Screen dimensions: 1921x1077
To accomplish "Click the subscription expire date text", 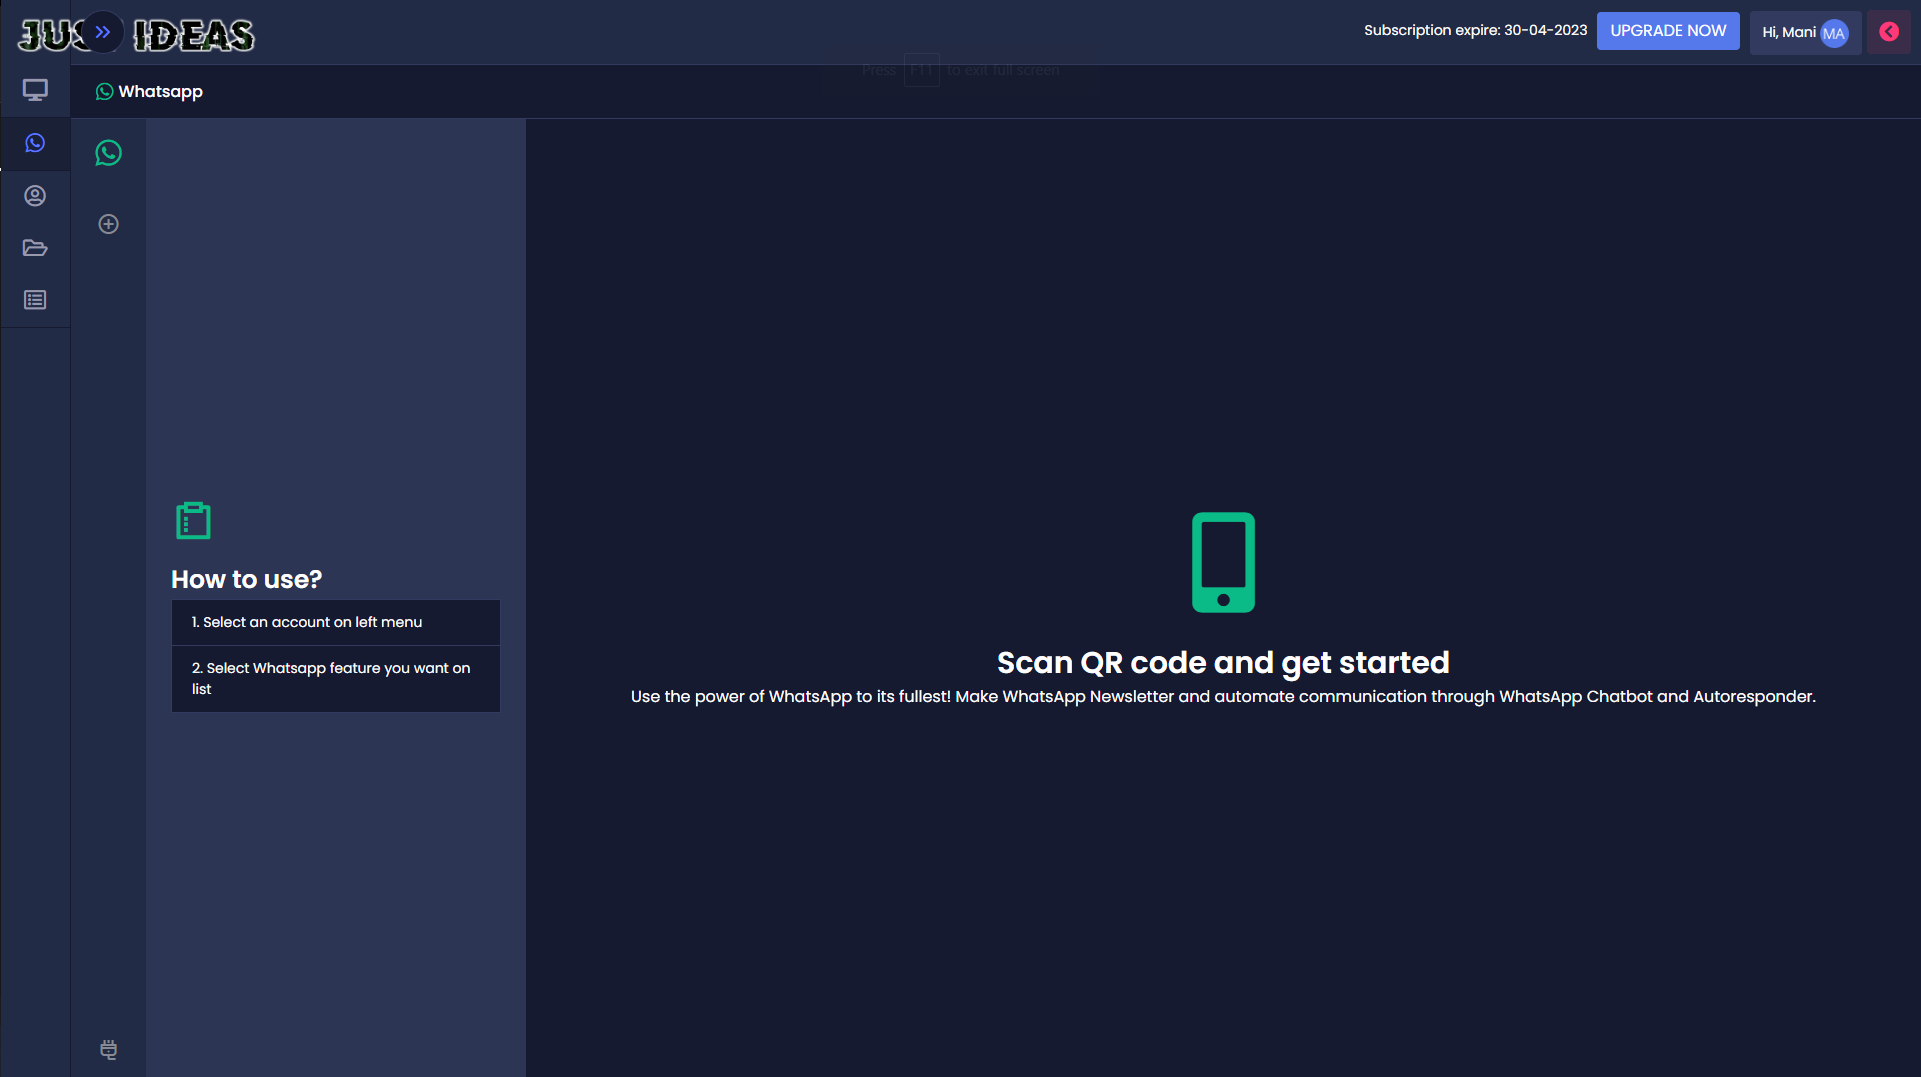I will coord(1475,31).
